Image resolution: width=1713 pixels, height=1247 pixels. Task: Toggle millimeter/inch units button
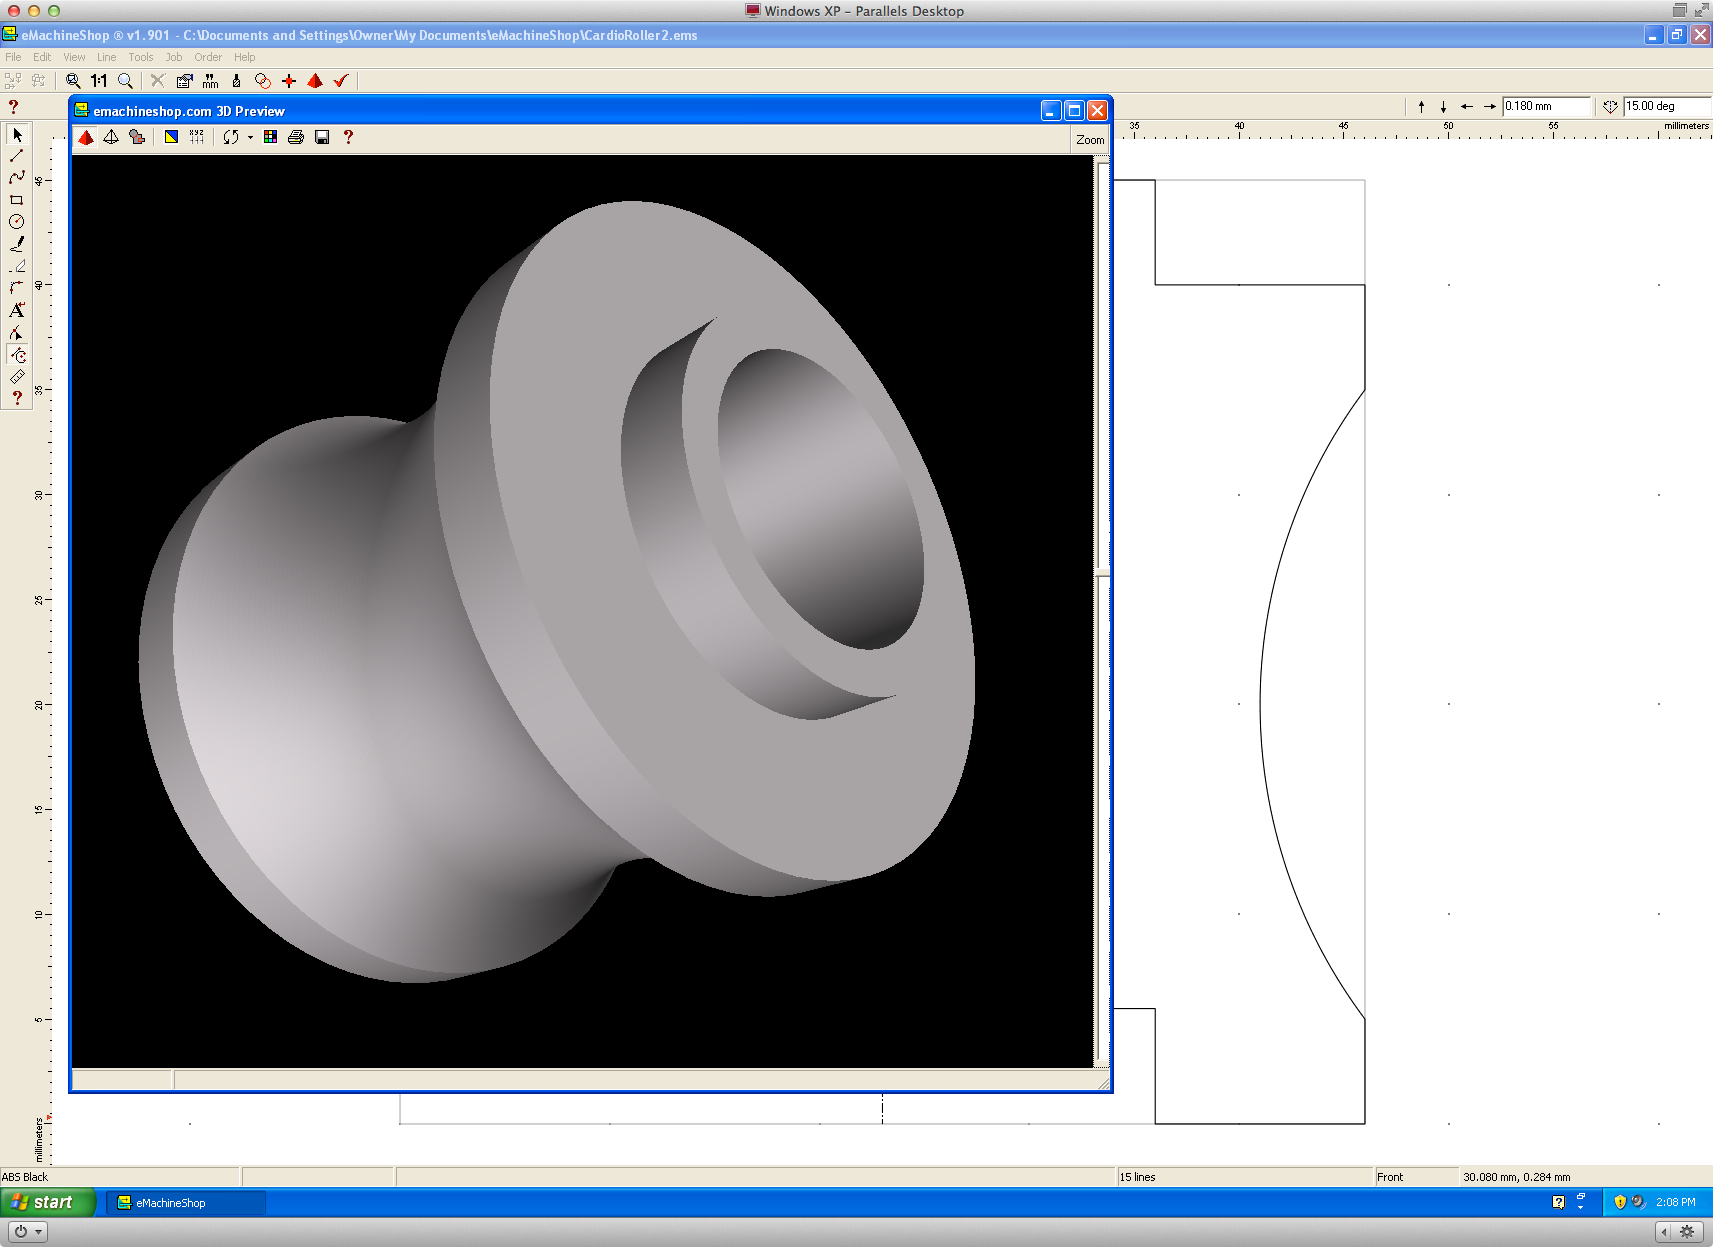point(210,81)
